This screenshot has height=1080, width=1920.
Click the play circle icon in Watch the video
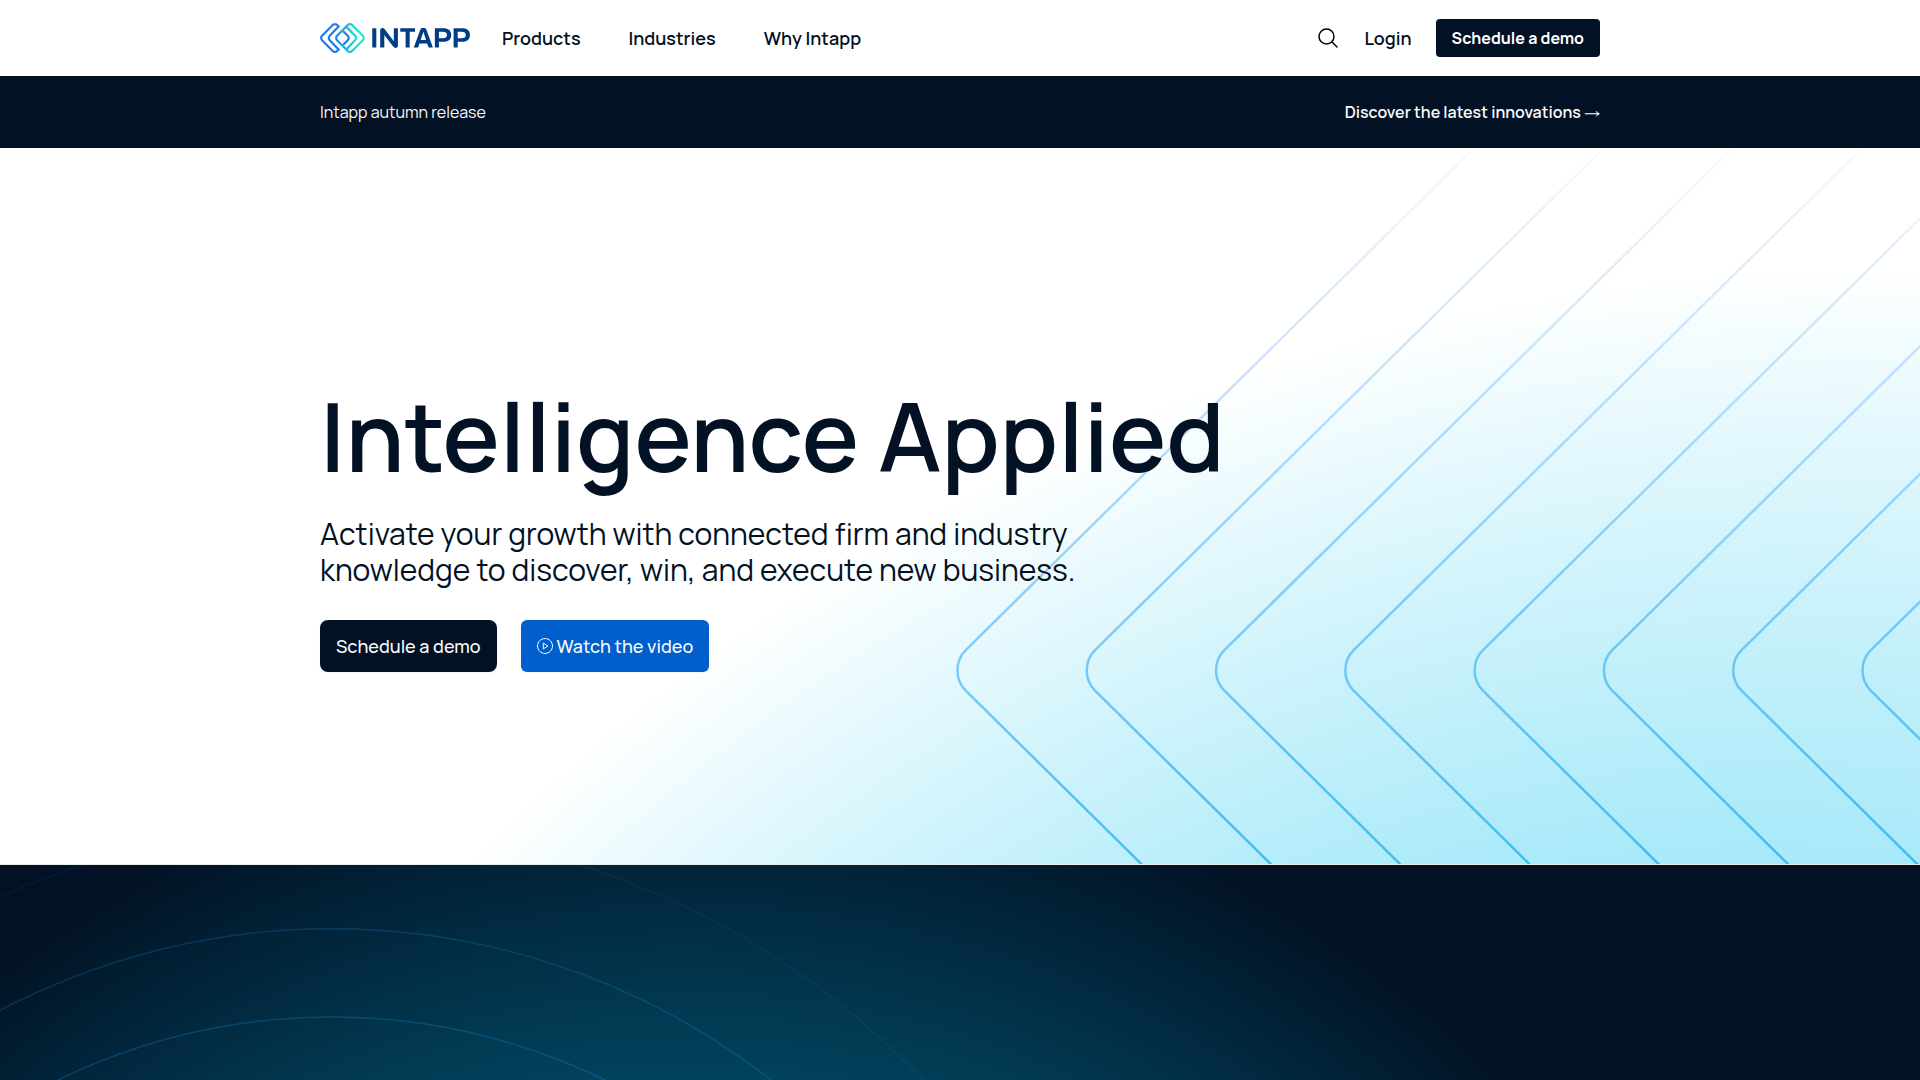(545, 646)
